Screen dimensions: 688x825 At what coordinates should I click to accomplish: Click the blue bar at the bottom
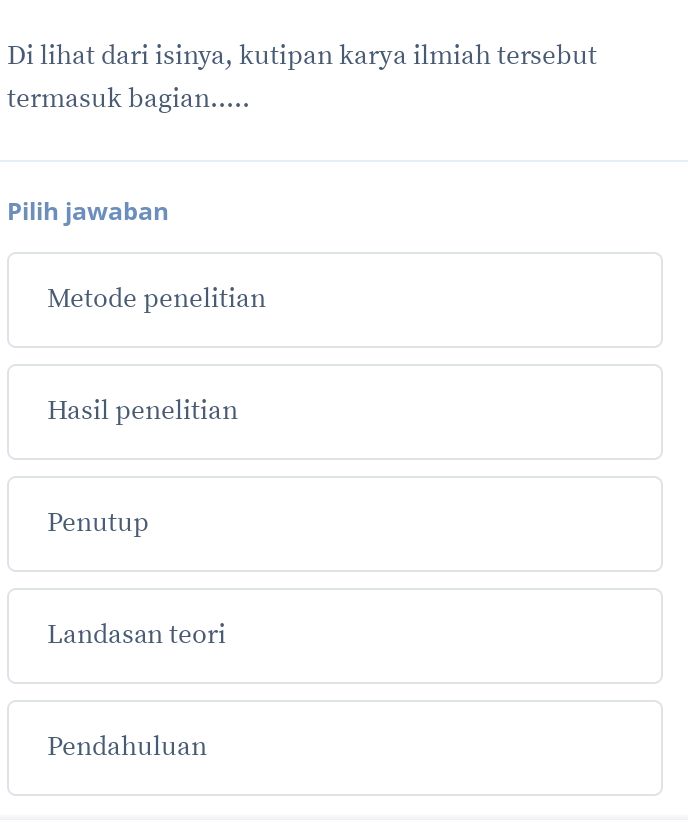[x=344, y=820]
